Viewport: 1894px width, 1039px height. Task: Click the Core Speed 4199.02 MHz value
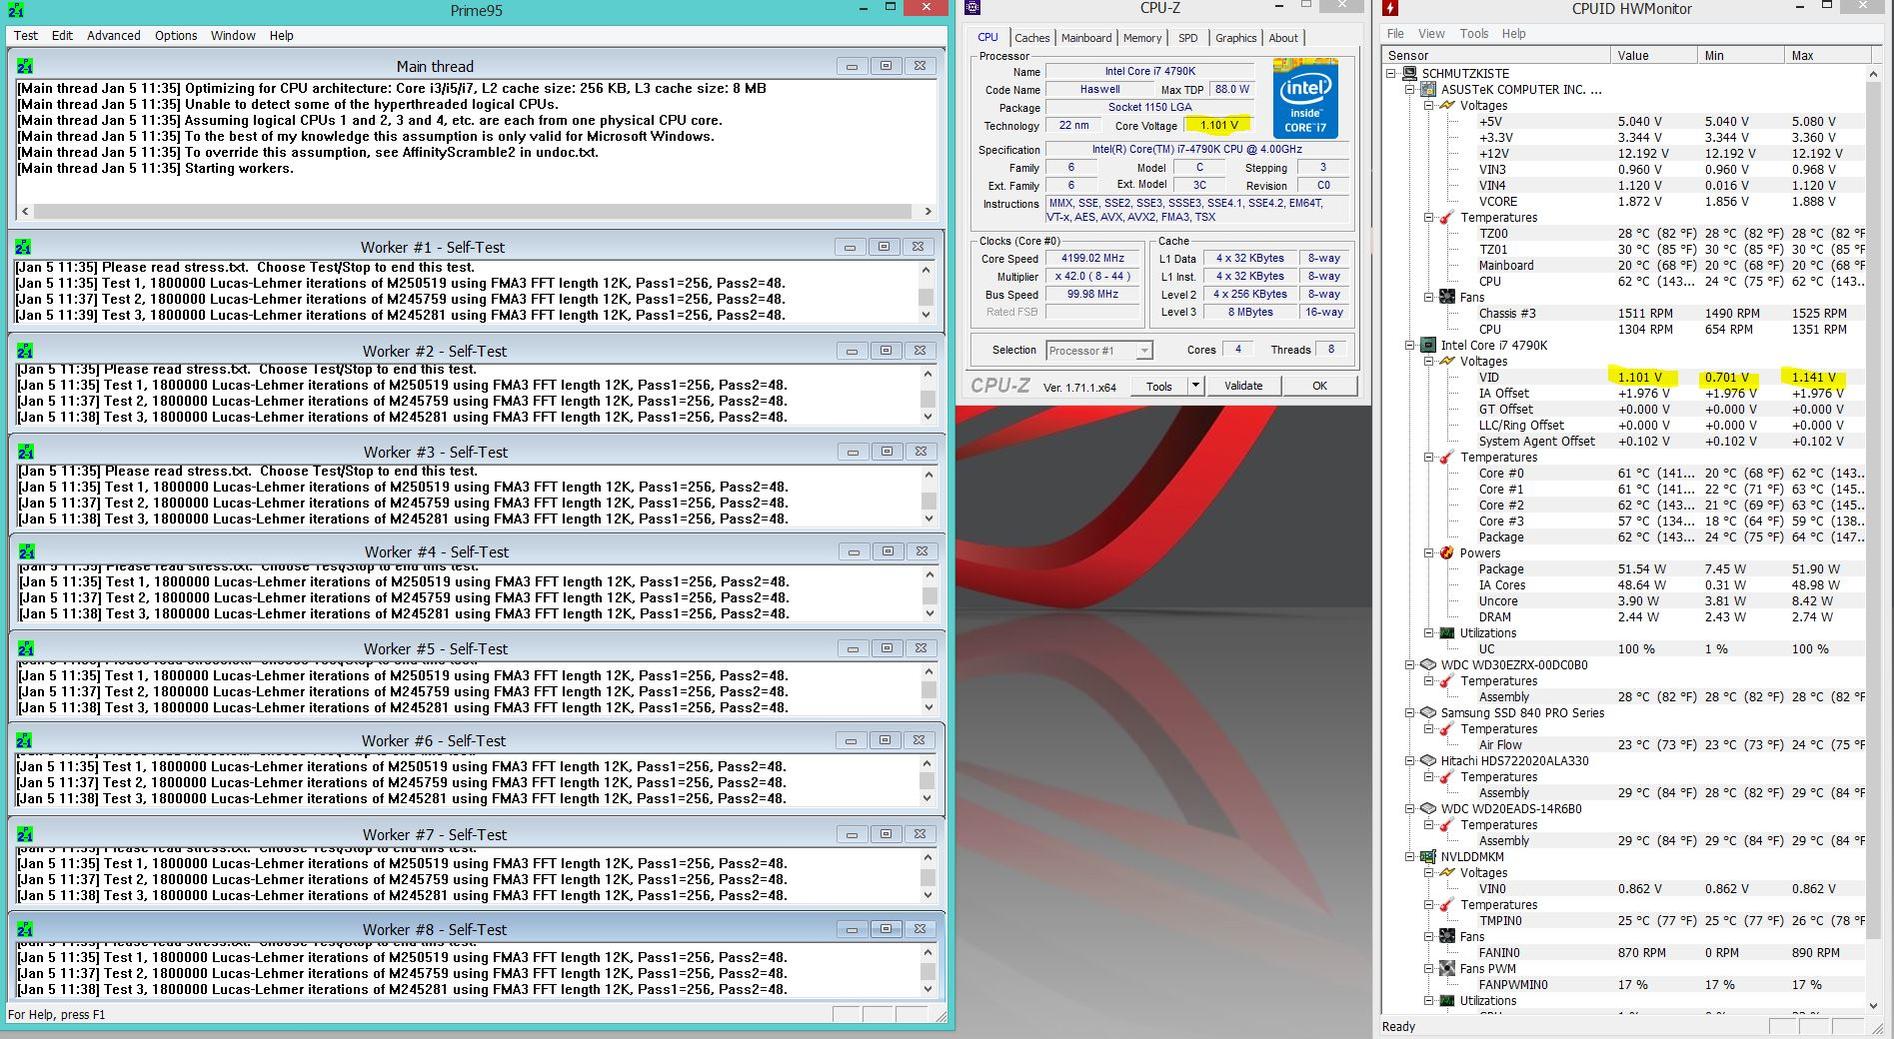(1092, 258)
